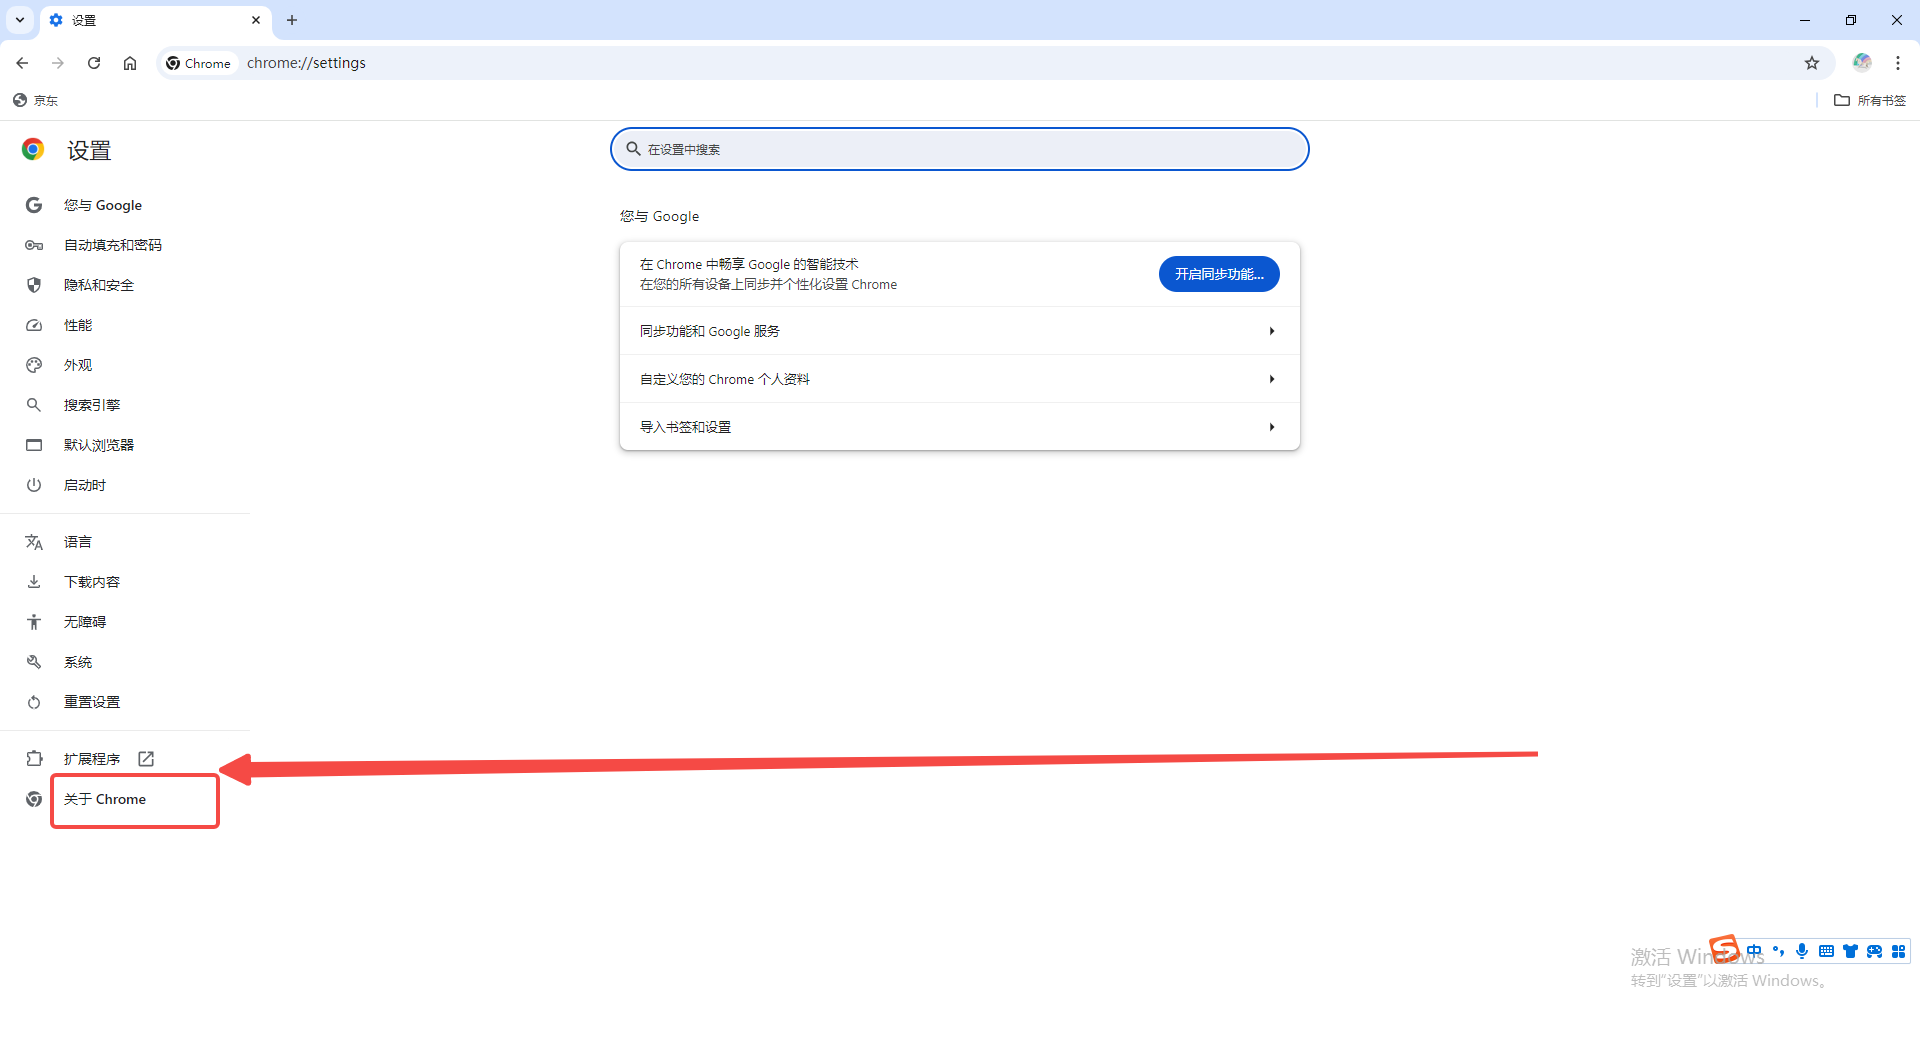Open 默认浏览器 settings section
This screenshot has height=1040, width=1920.
tap(99, 445)
